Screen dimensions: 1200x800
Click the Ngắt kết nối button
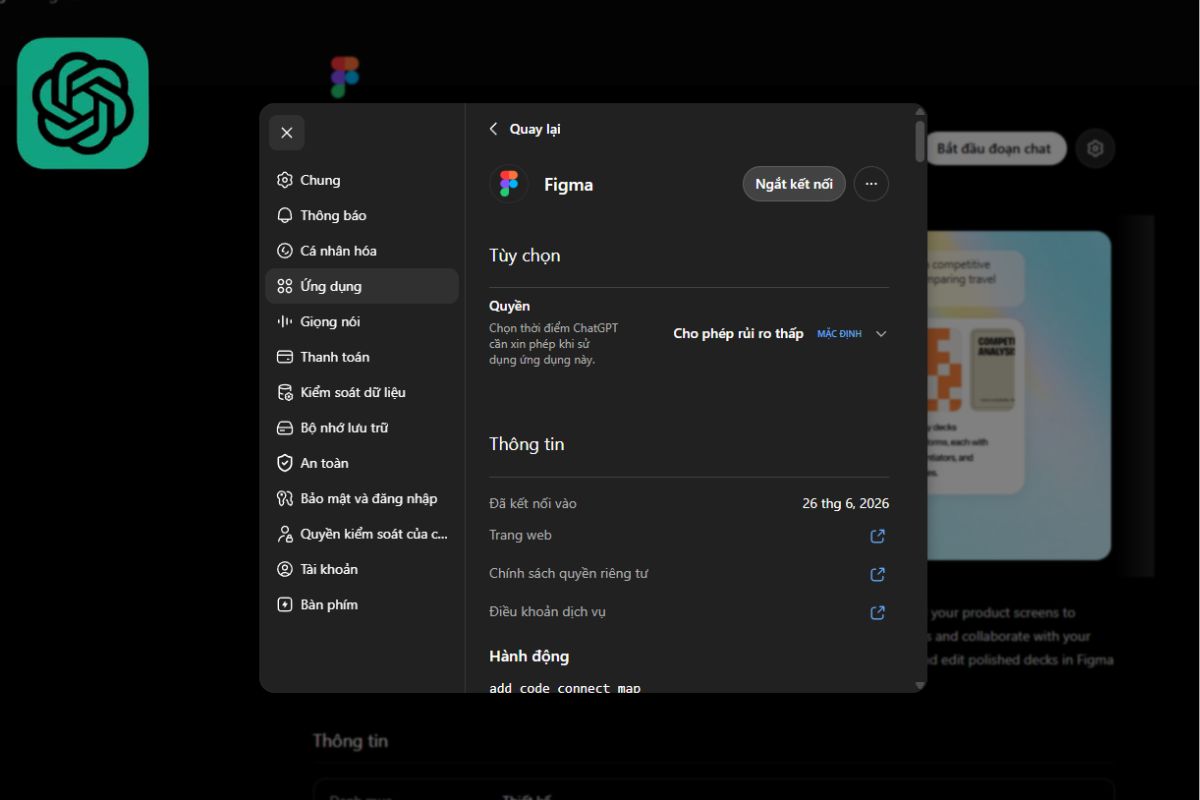pos(794,184)
